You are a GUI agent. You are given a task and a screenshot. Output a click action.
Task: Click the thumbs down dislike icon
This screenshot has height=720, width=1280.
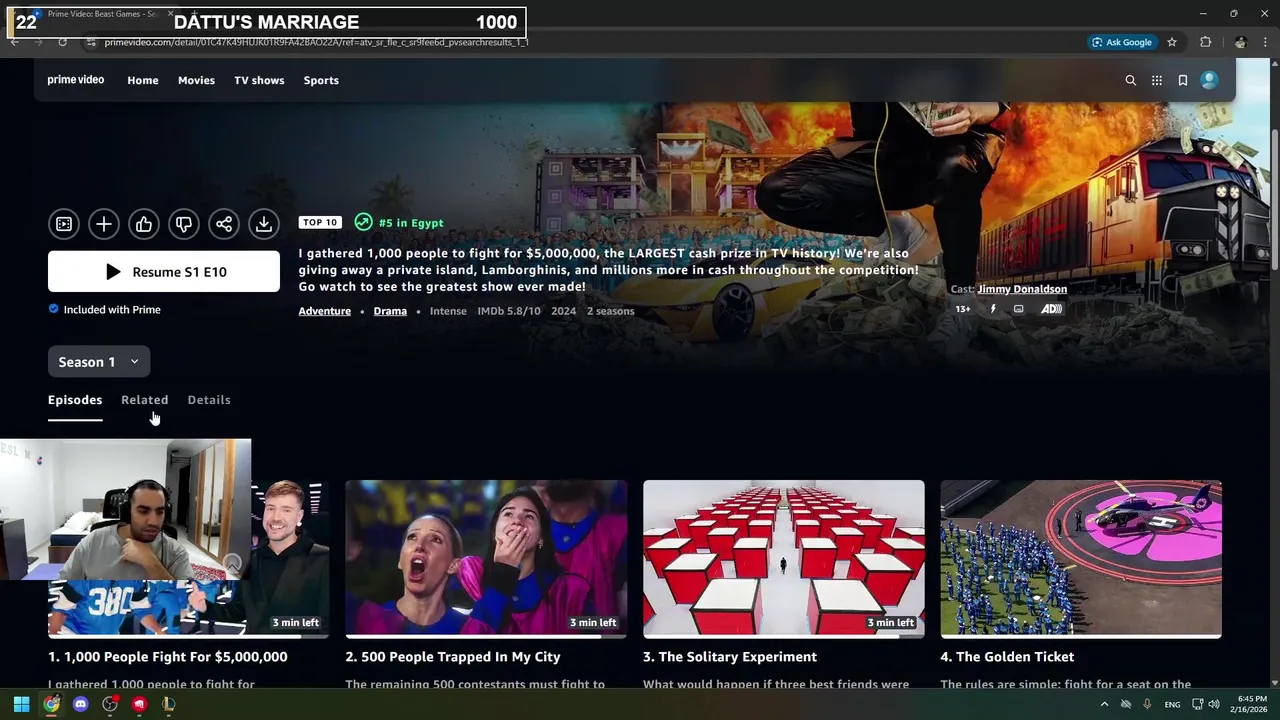pos(184,224)
